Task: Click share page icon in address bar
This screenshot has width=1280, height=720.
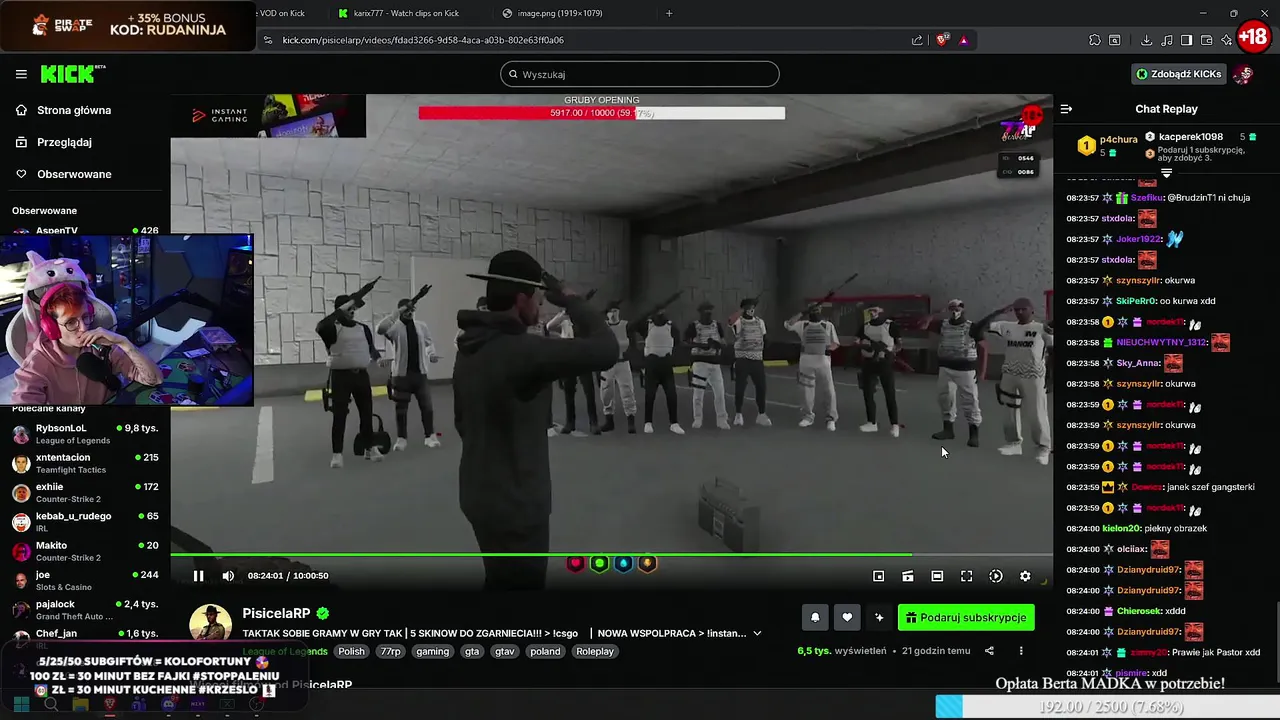Action: [x=917, y=40]
